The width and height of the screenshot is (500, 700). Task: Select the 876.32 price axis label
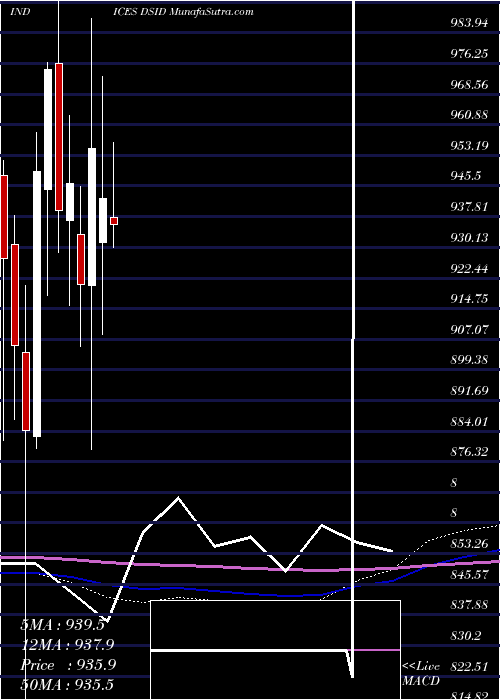469,452
